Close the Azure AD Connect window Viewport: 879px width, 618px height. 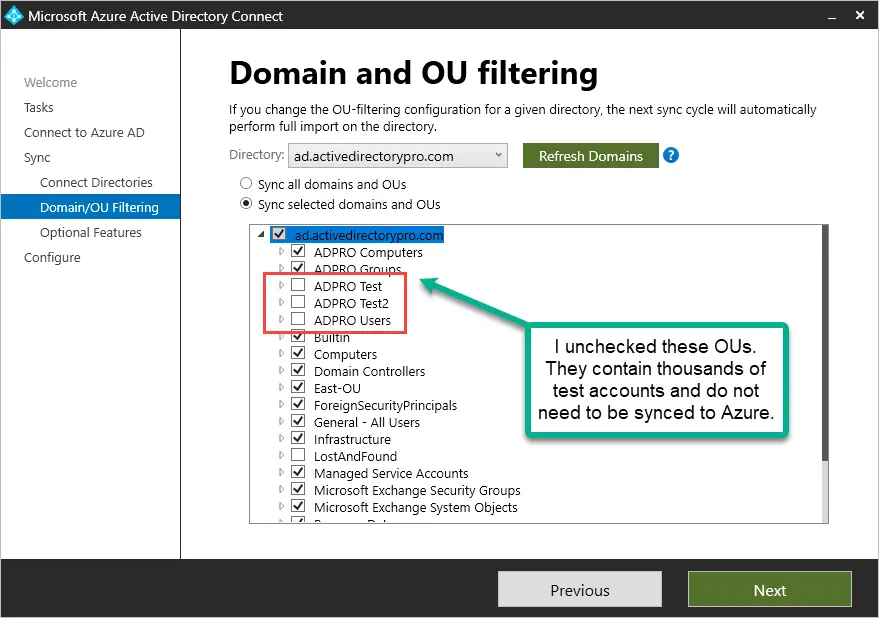tap(860, 16)
